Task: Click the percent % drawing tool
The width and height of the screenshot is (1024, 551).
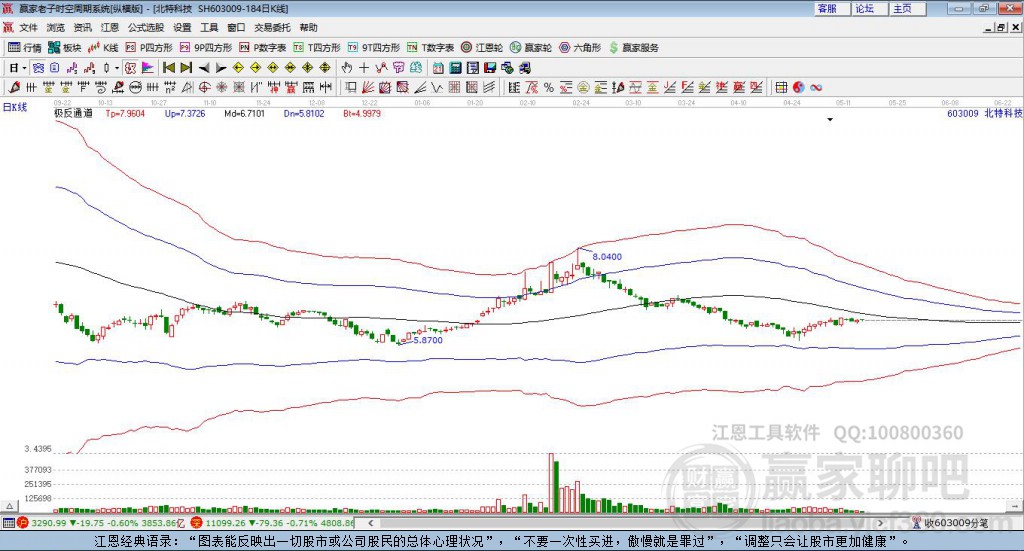Action: click(549, 87)
